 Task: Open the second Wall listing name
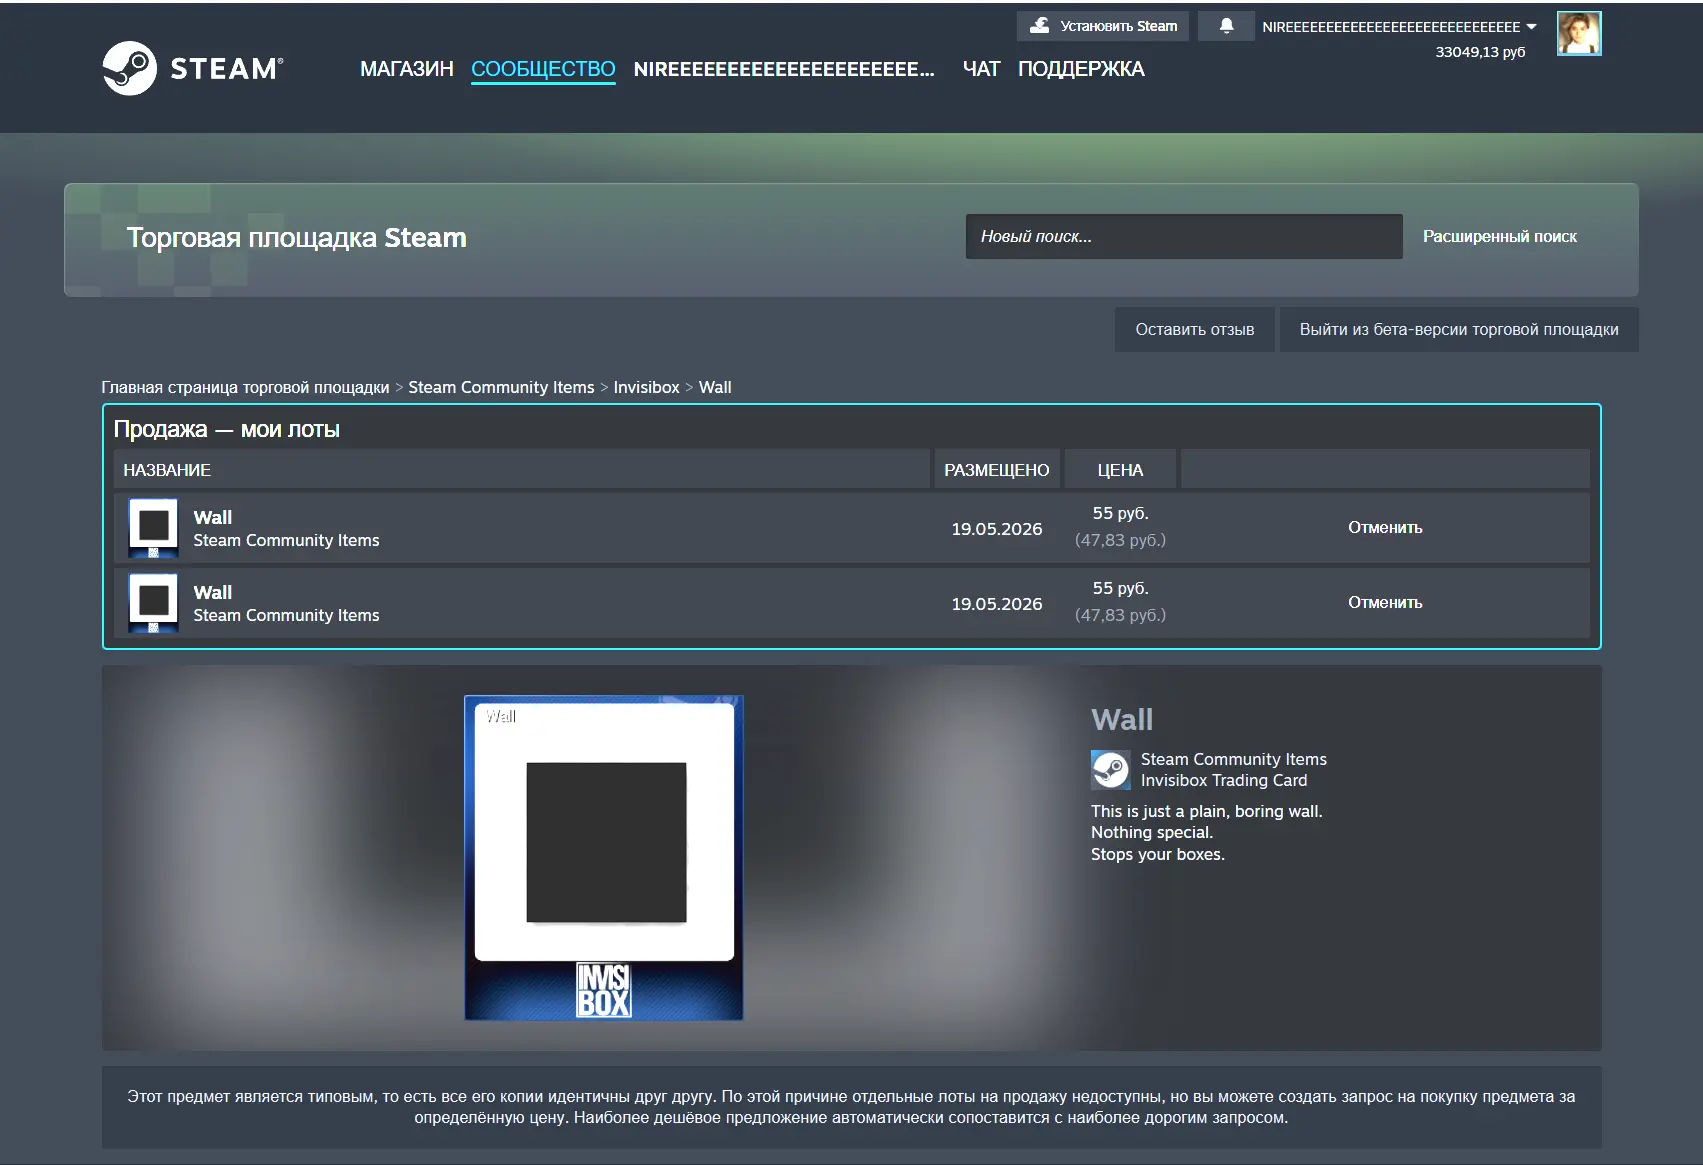pyautogui.click(x=213, y=592)
